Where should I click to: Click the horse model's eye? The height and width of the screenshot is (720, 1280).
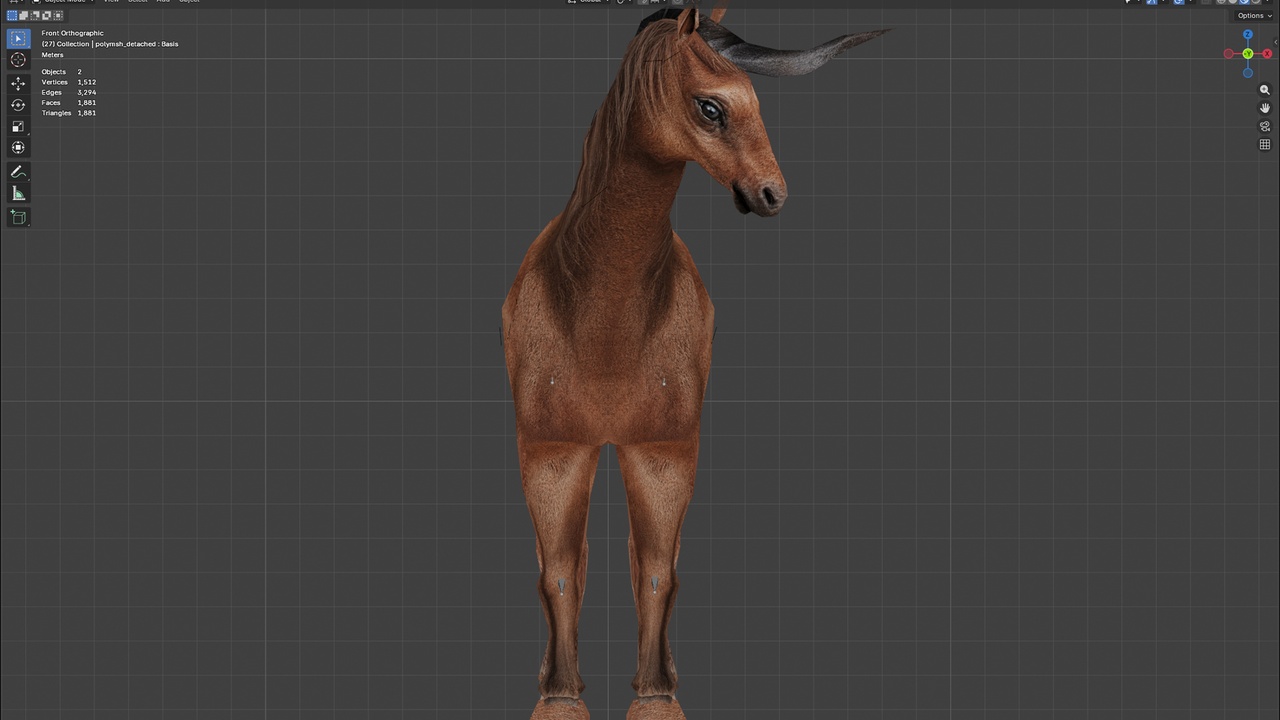[709, 110]
